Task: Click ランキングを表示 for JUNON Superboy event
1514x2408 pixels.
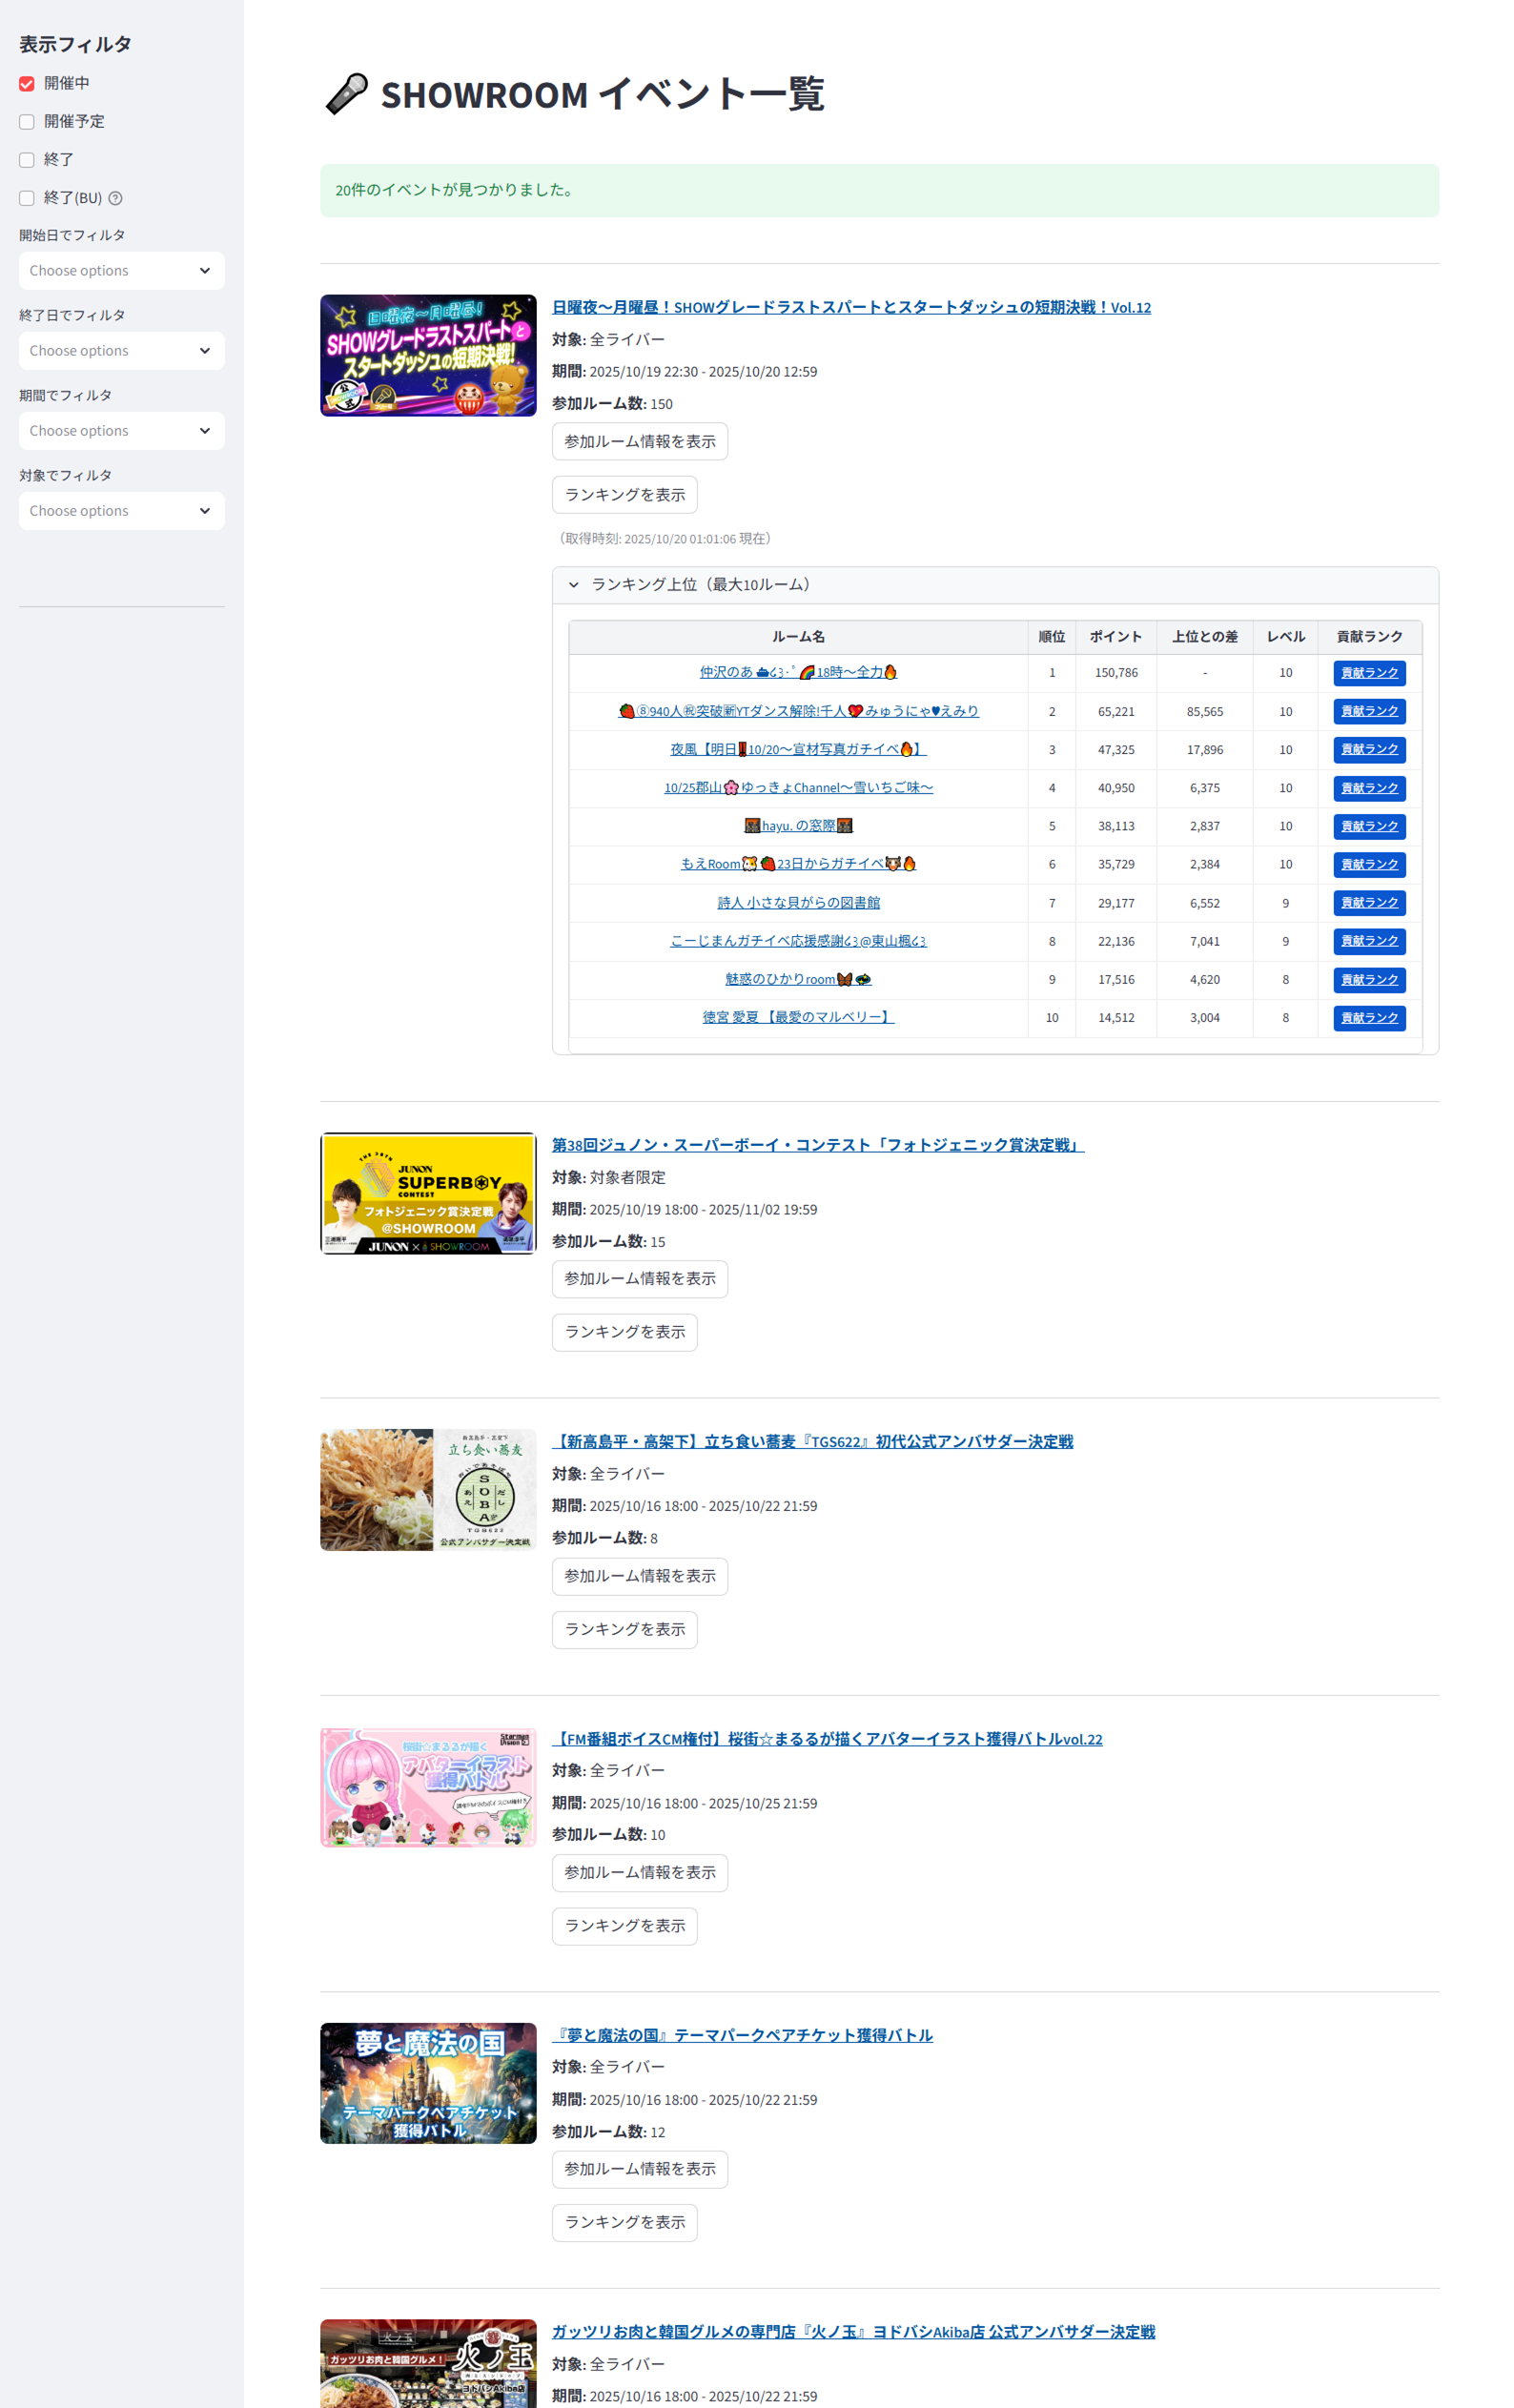Action: click(624, 1332)
